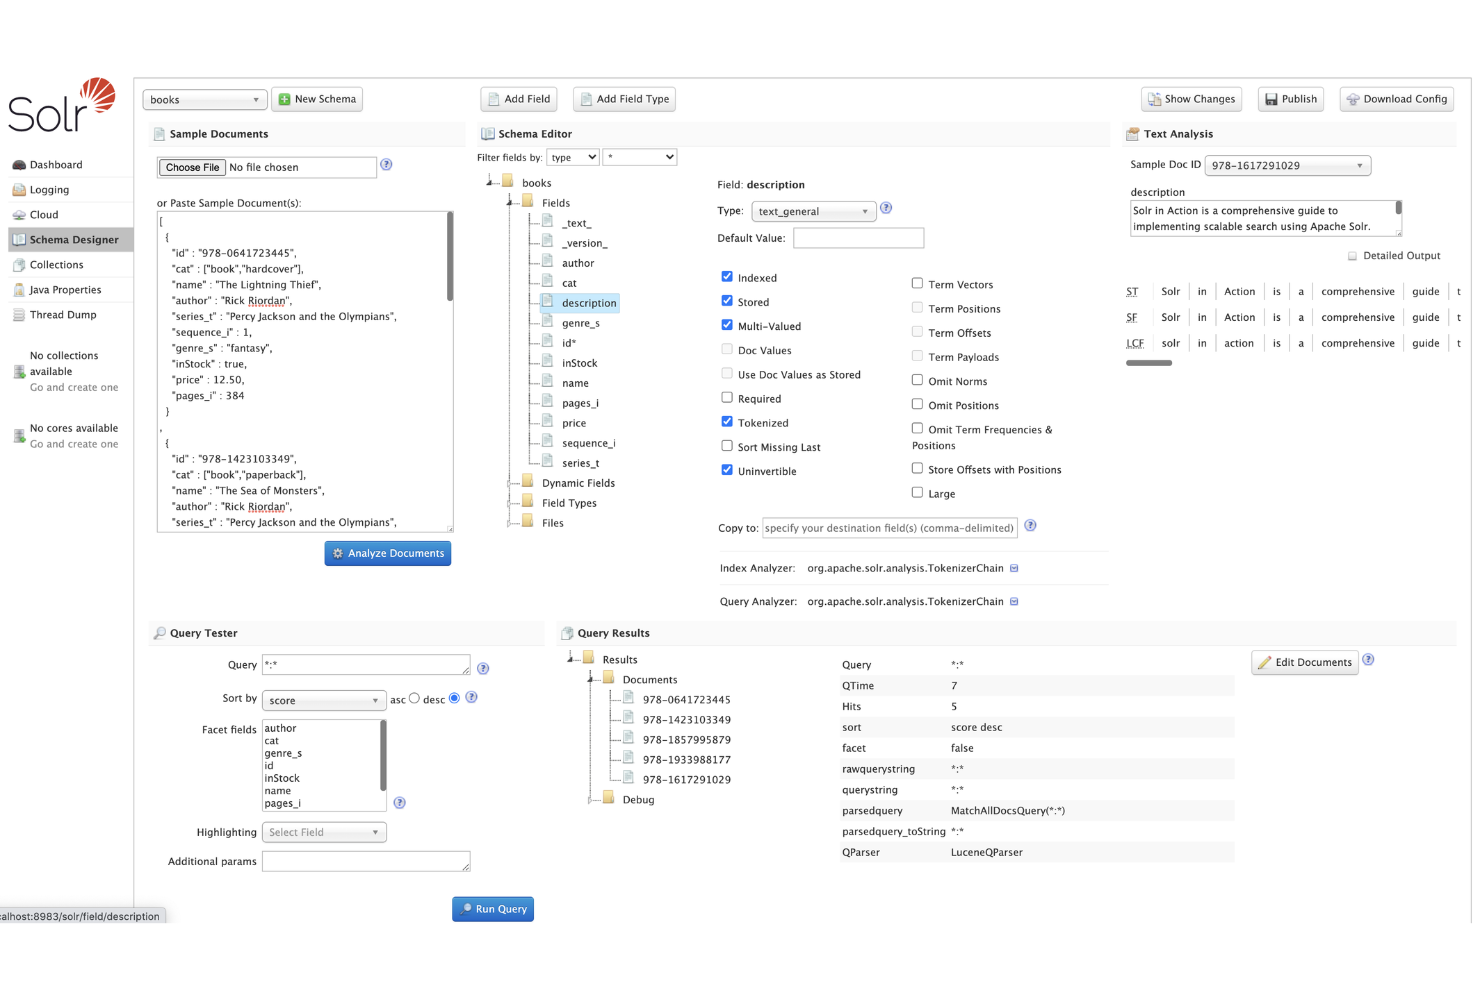Uncheck the Indexed checkbox for description
This screenshot has width=1480, height=987.
(726, 276)
